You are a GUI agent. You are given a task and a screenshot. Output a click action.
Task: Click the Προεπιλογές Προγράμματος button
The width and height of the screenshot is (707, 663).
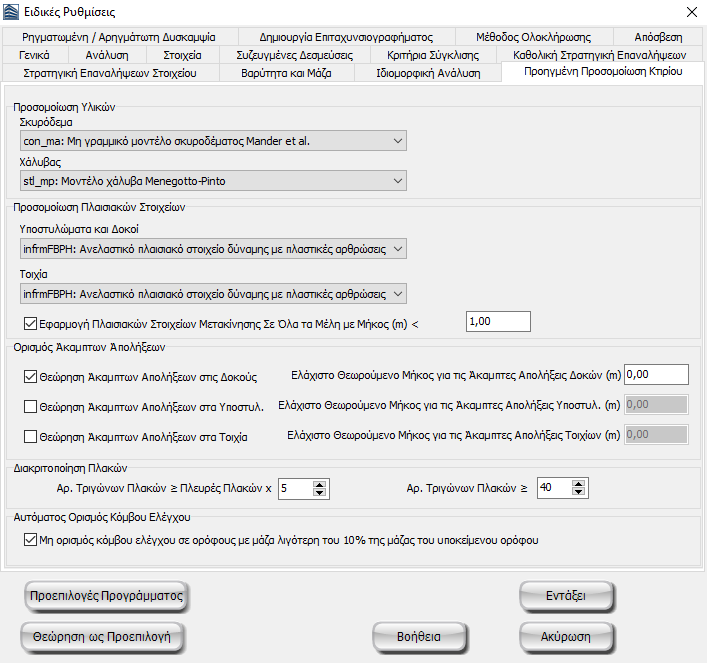(106, 595)
